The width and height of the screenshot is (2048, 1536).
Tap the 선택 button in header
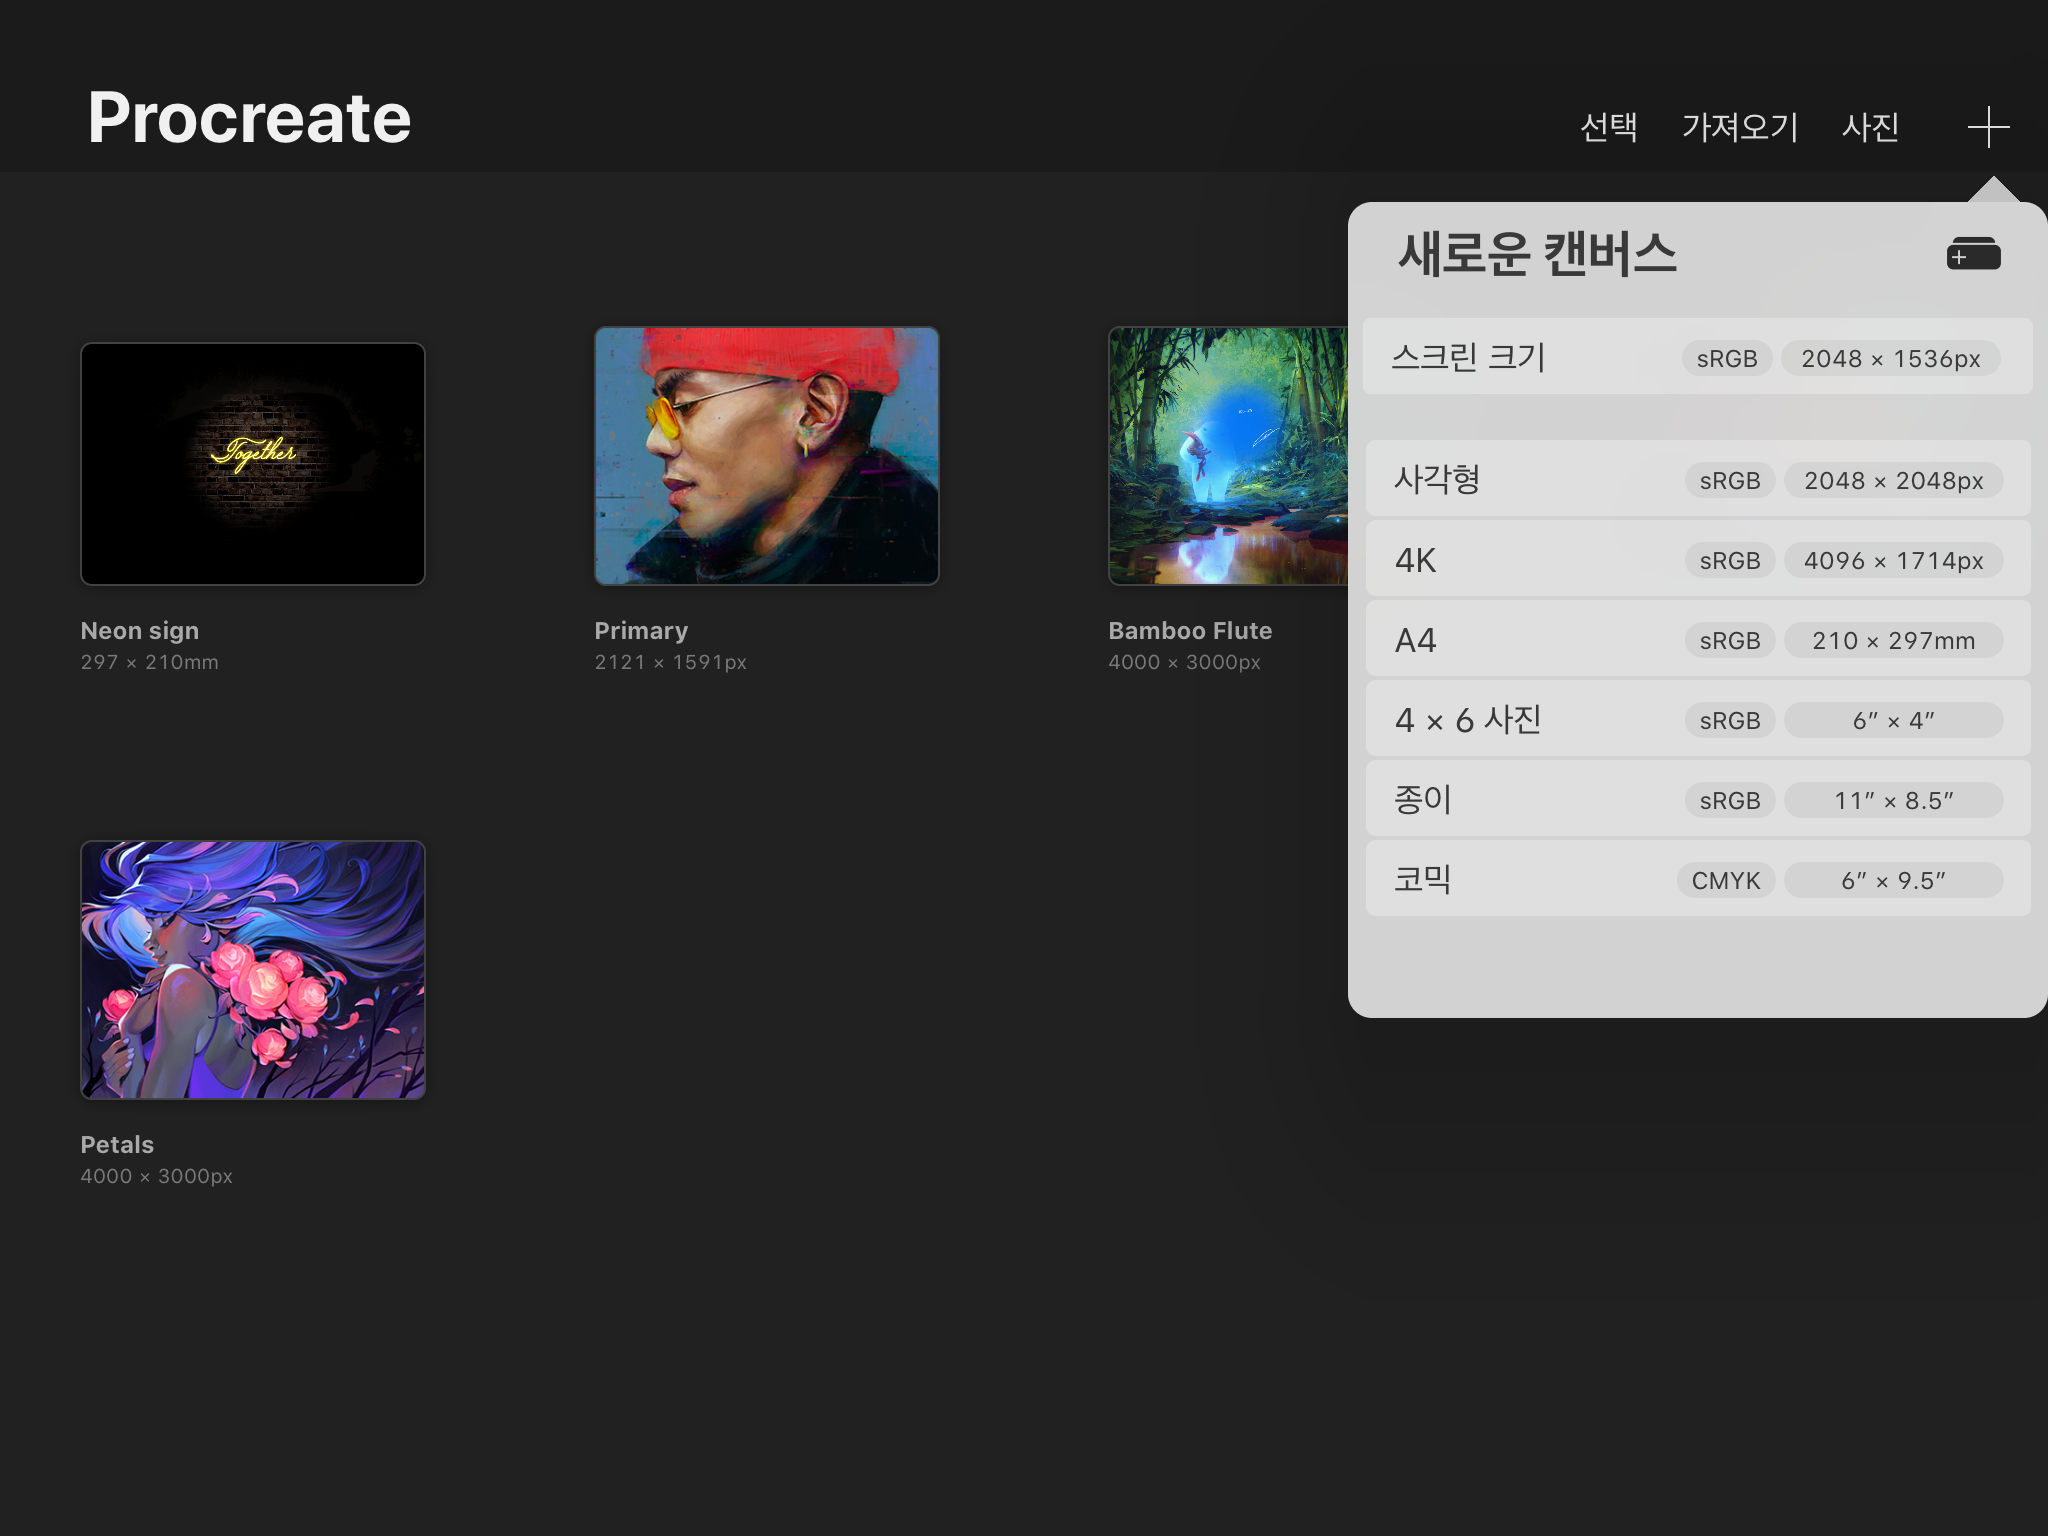(1608, 127)
